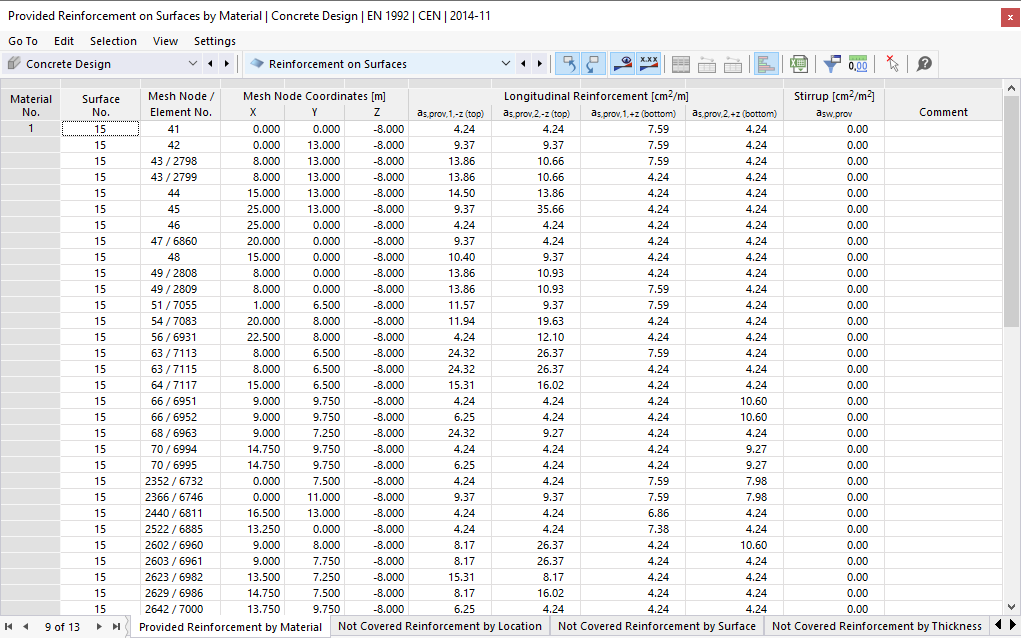The width and height of the screenshot is (1021, 638).
Task: Expand the Reinforcement on Surfaces dropdown
Action: pos(506,64)
